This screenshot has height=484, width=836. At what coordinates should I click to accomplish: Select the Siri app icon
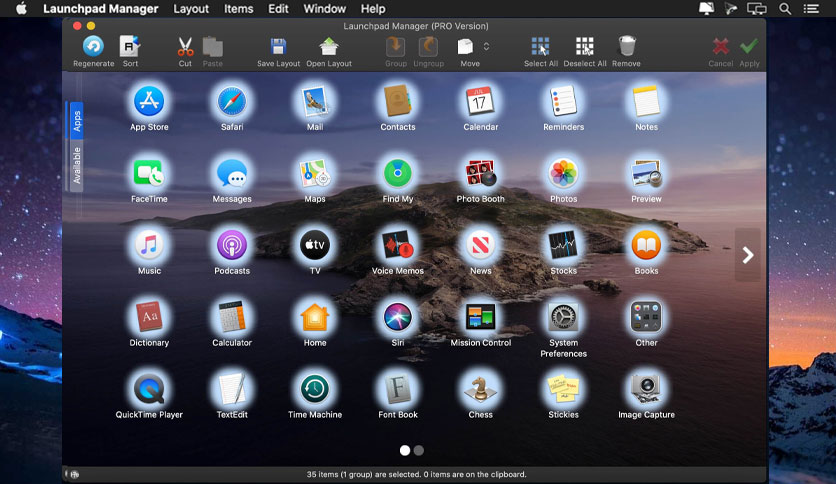(x=398, y=317)
